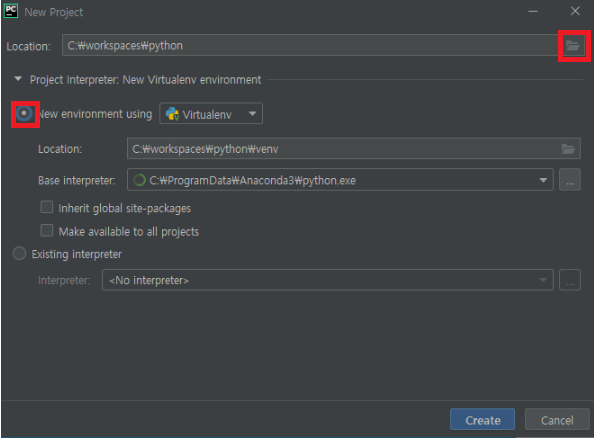Viewport: 594px width, 438px height.
Task: Expand the Base interpreter dropdown arrow
Action: click(x=543, y=180)
